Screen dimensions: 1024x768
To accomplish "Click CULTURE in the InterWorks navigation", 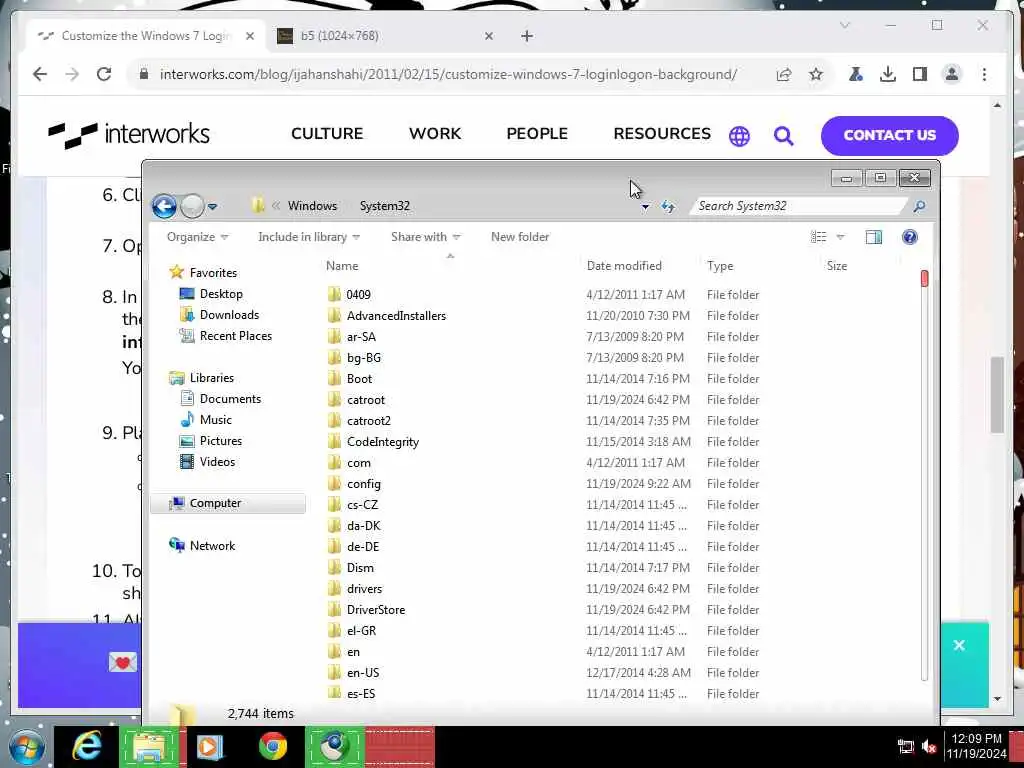I will 327,134.
